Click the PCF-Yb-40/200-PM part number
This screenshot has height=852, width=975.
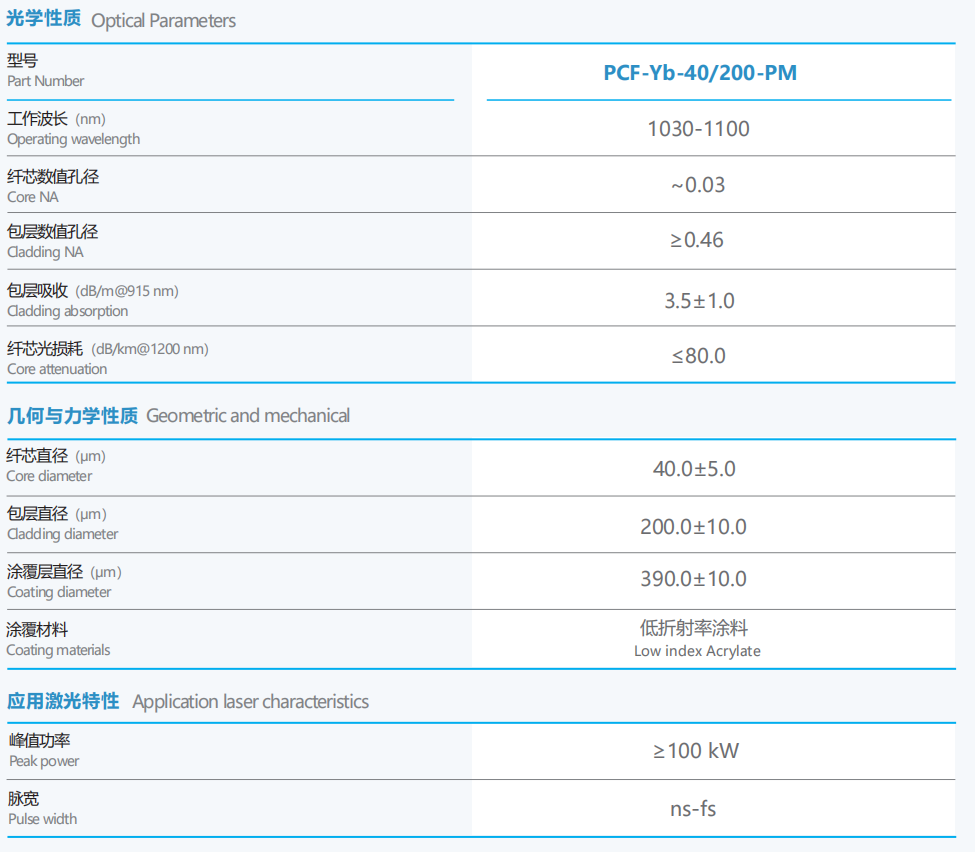click(x=699, y=73)
